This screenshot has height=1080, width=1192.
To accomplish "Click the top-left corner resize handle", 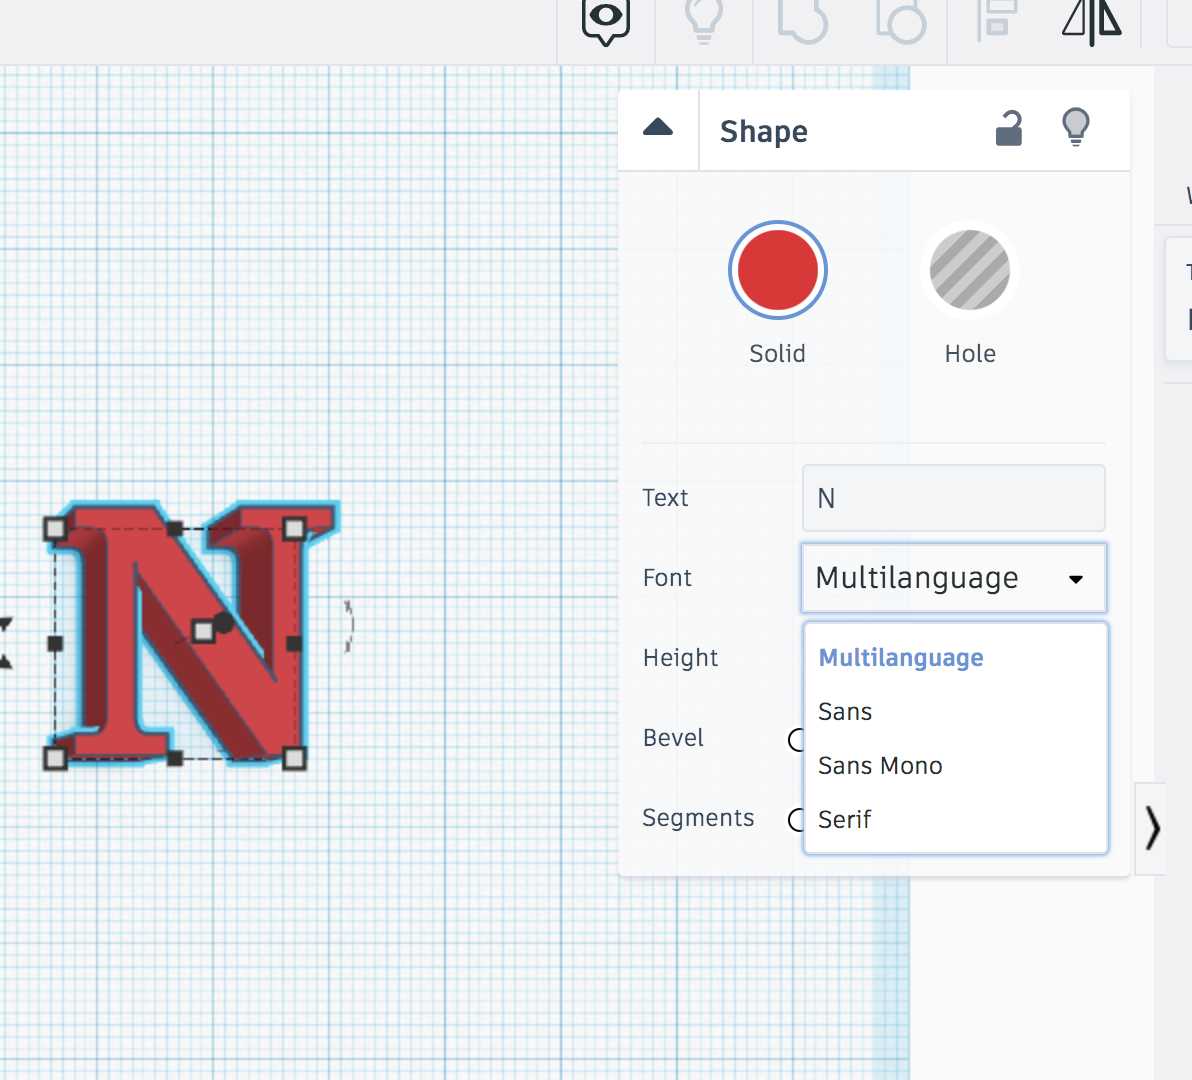I will (x=55, y=528).
